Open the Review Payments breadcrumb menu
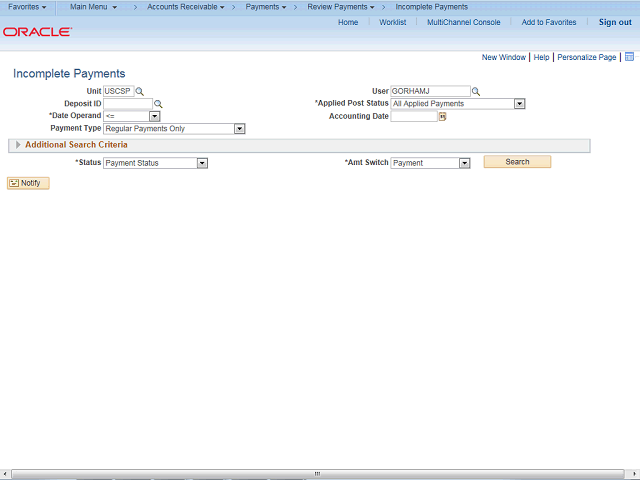640x480 pixels. (x=341, y=7)
